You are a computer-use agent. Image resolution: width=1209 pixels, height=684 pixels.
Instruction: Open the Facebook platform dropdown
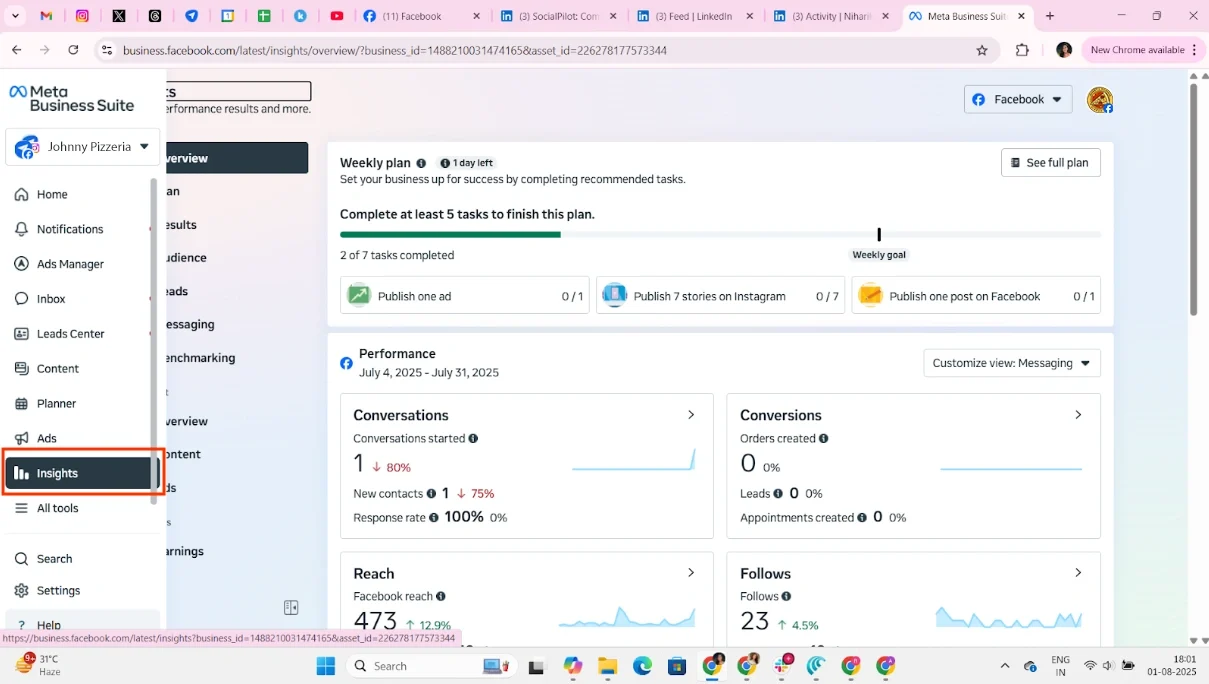pyautogui.click(x=1017, y=99)
